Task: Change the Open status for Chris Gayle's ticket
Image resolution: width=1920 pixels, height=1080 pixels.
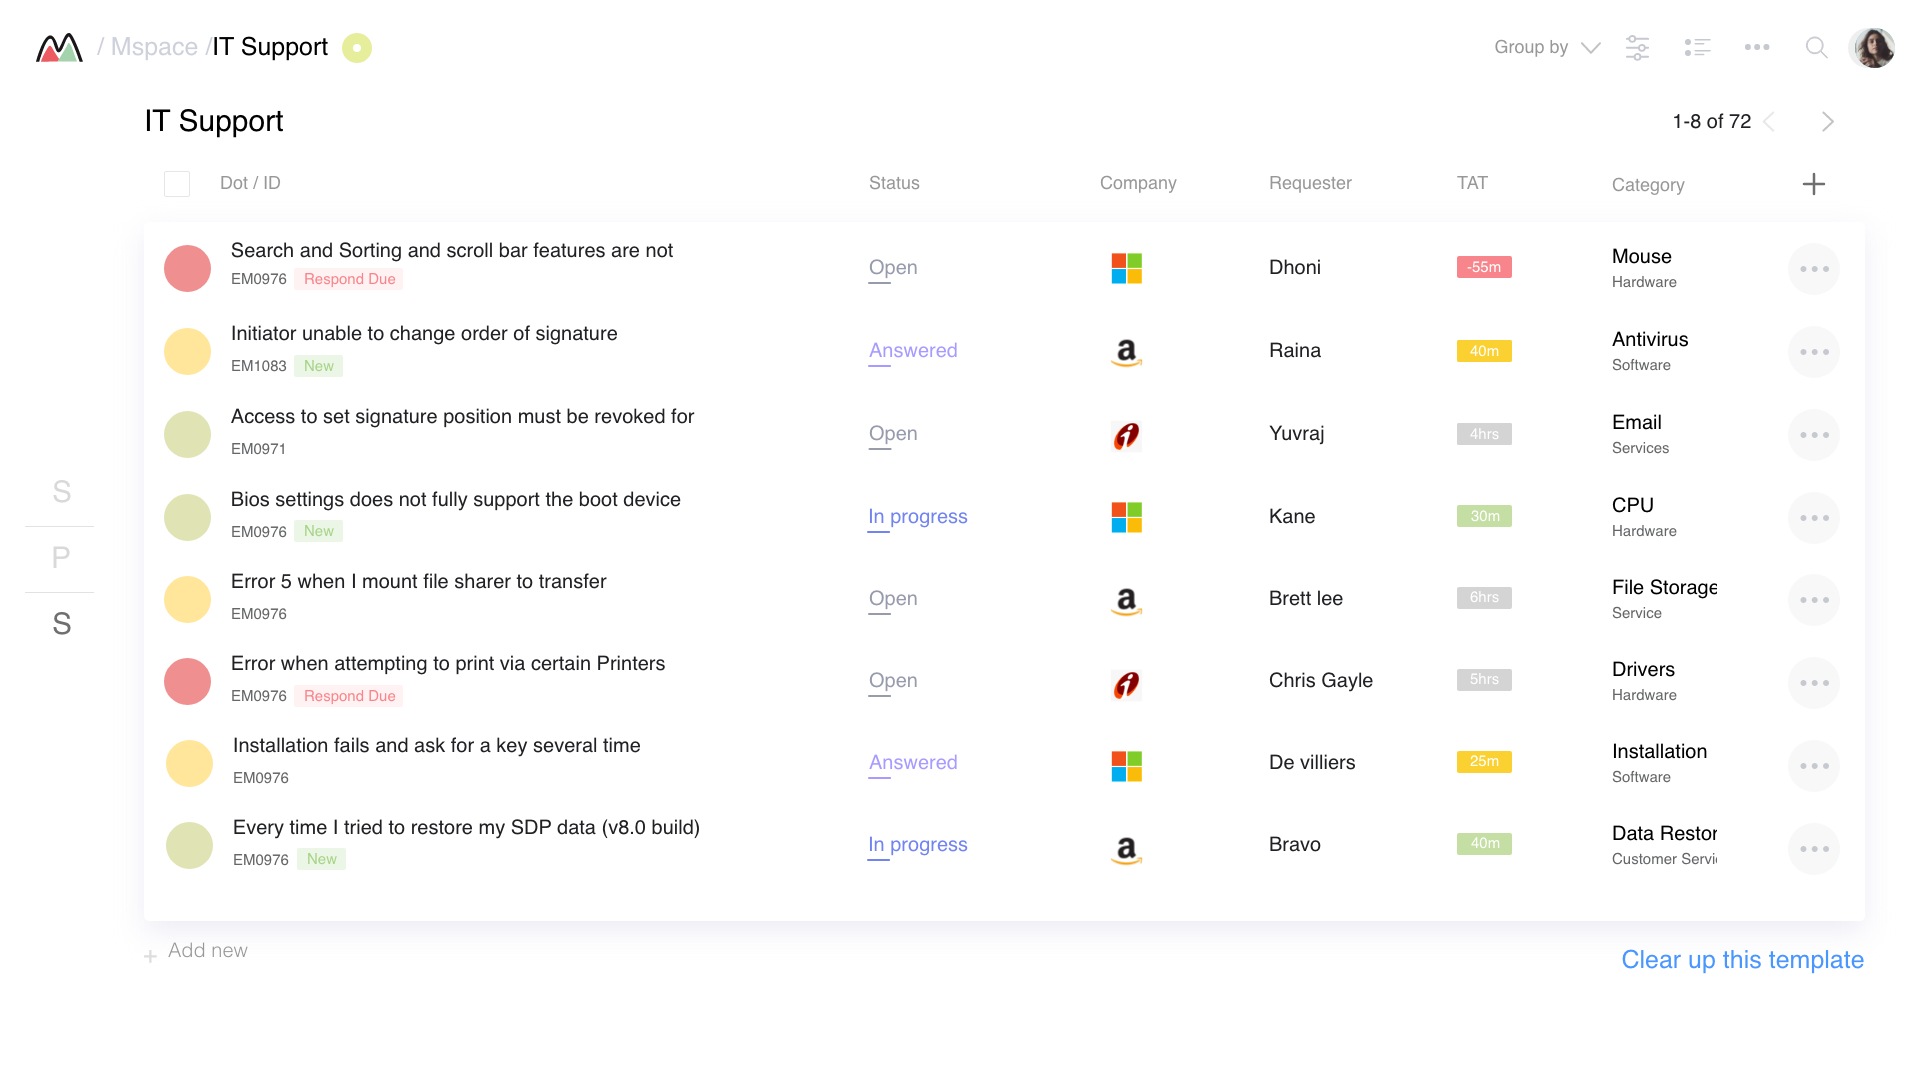Action: click(x=893, y=681)
